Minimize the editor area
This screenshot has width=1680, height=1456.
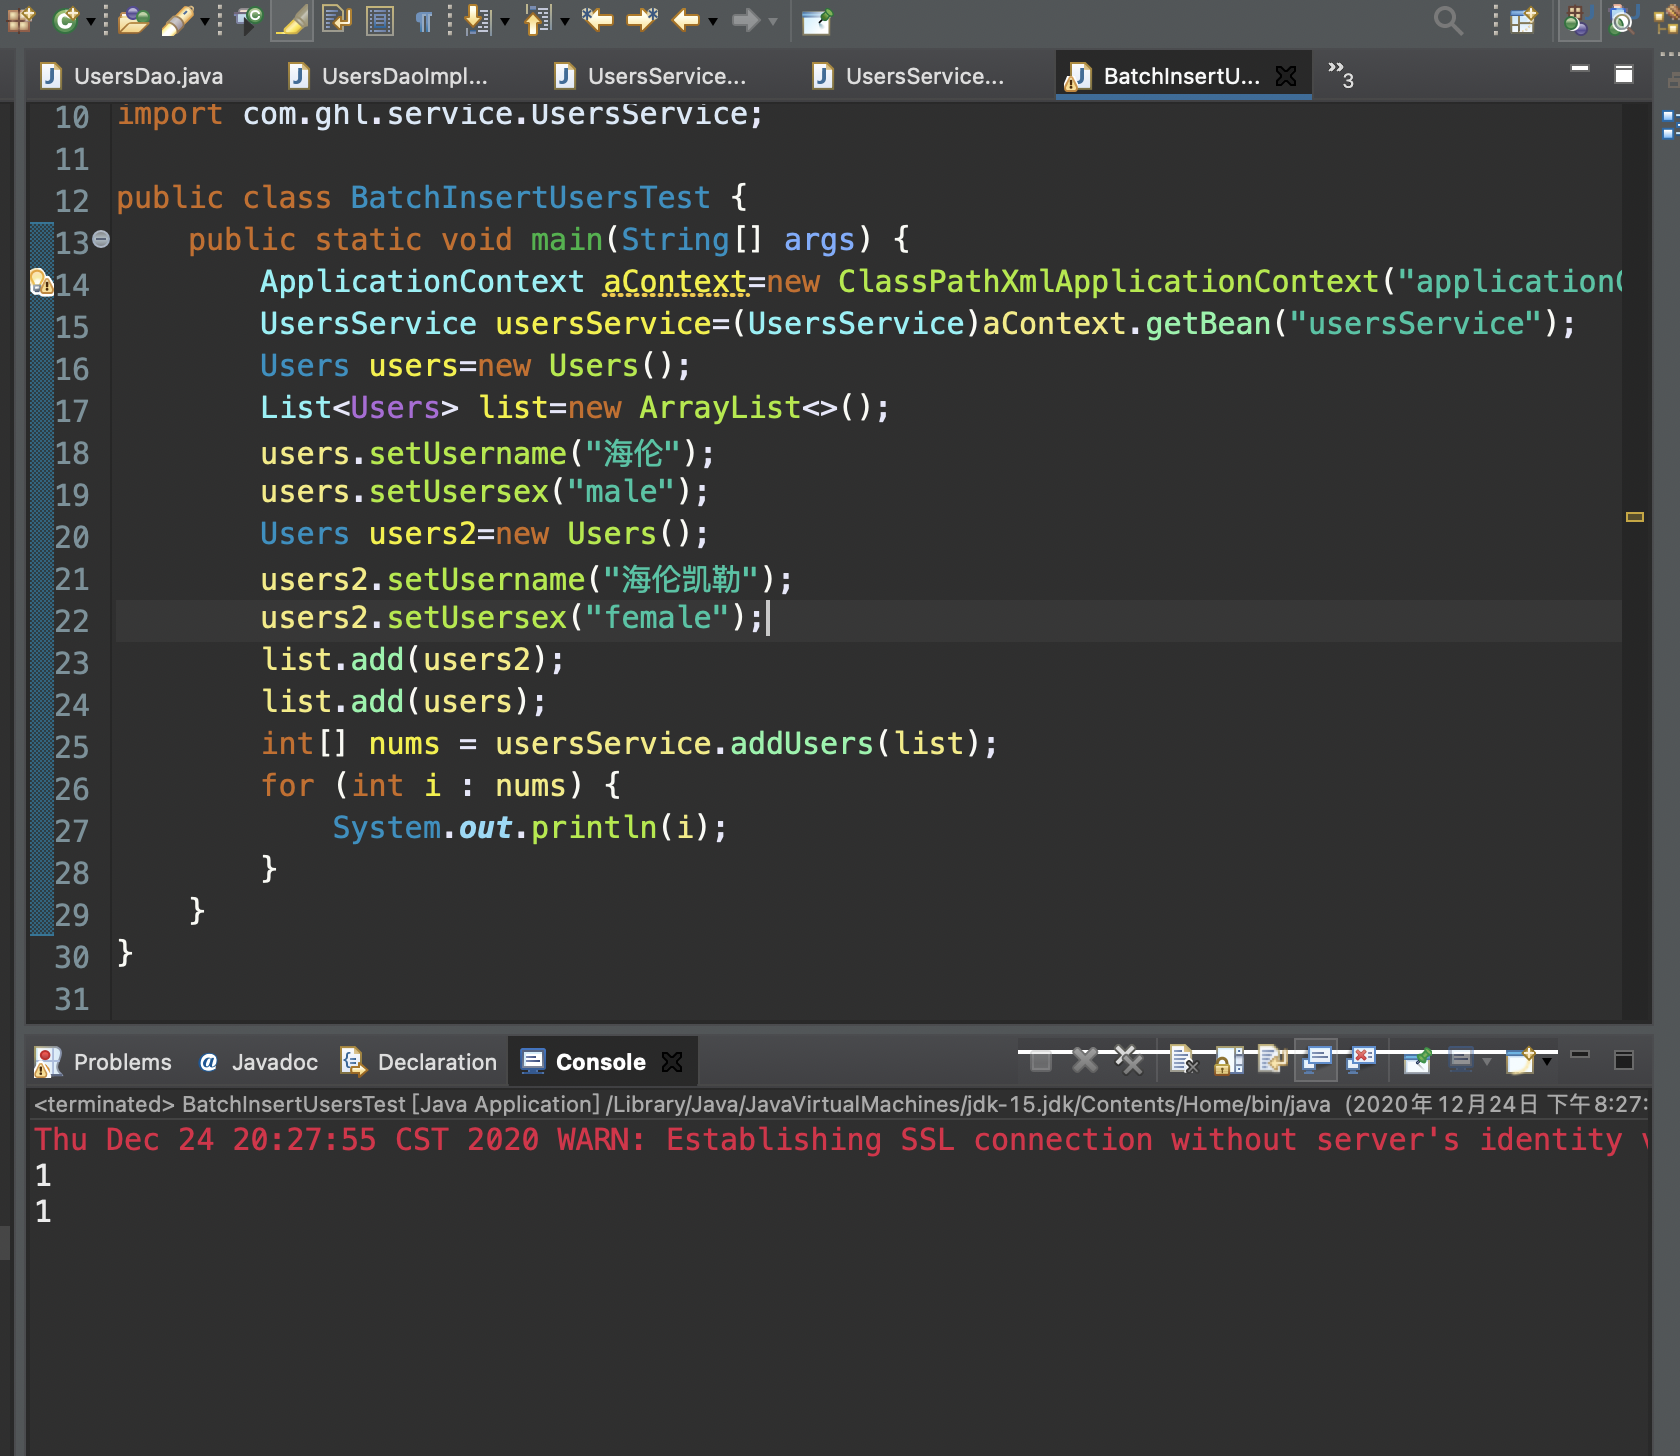[1580, 68]
